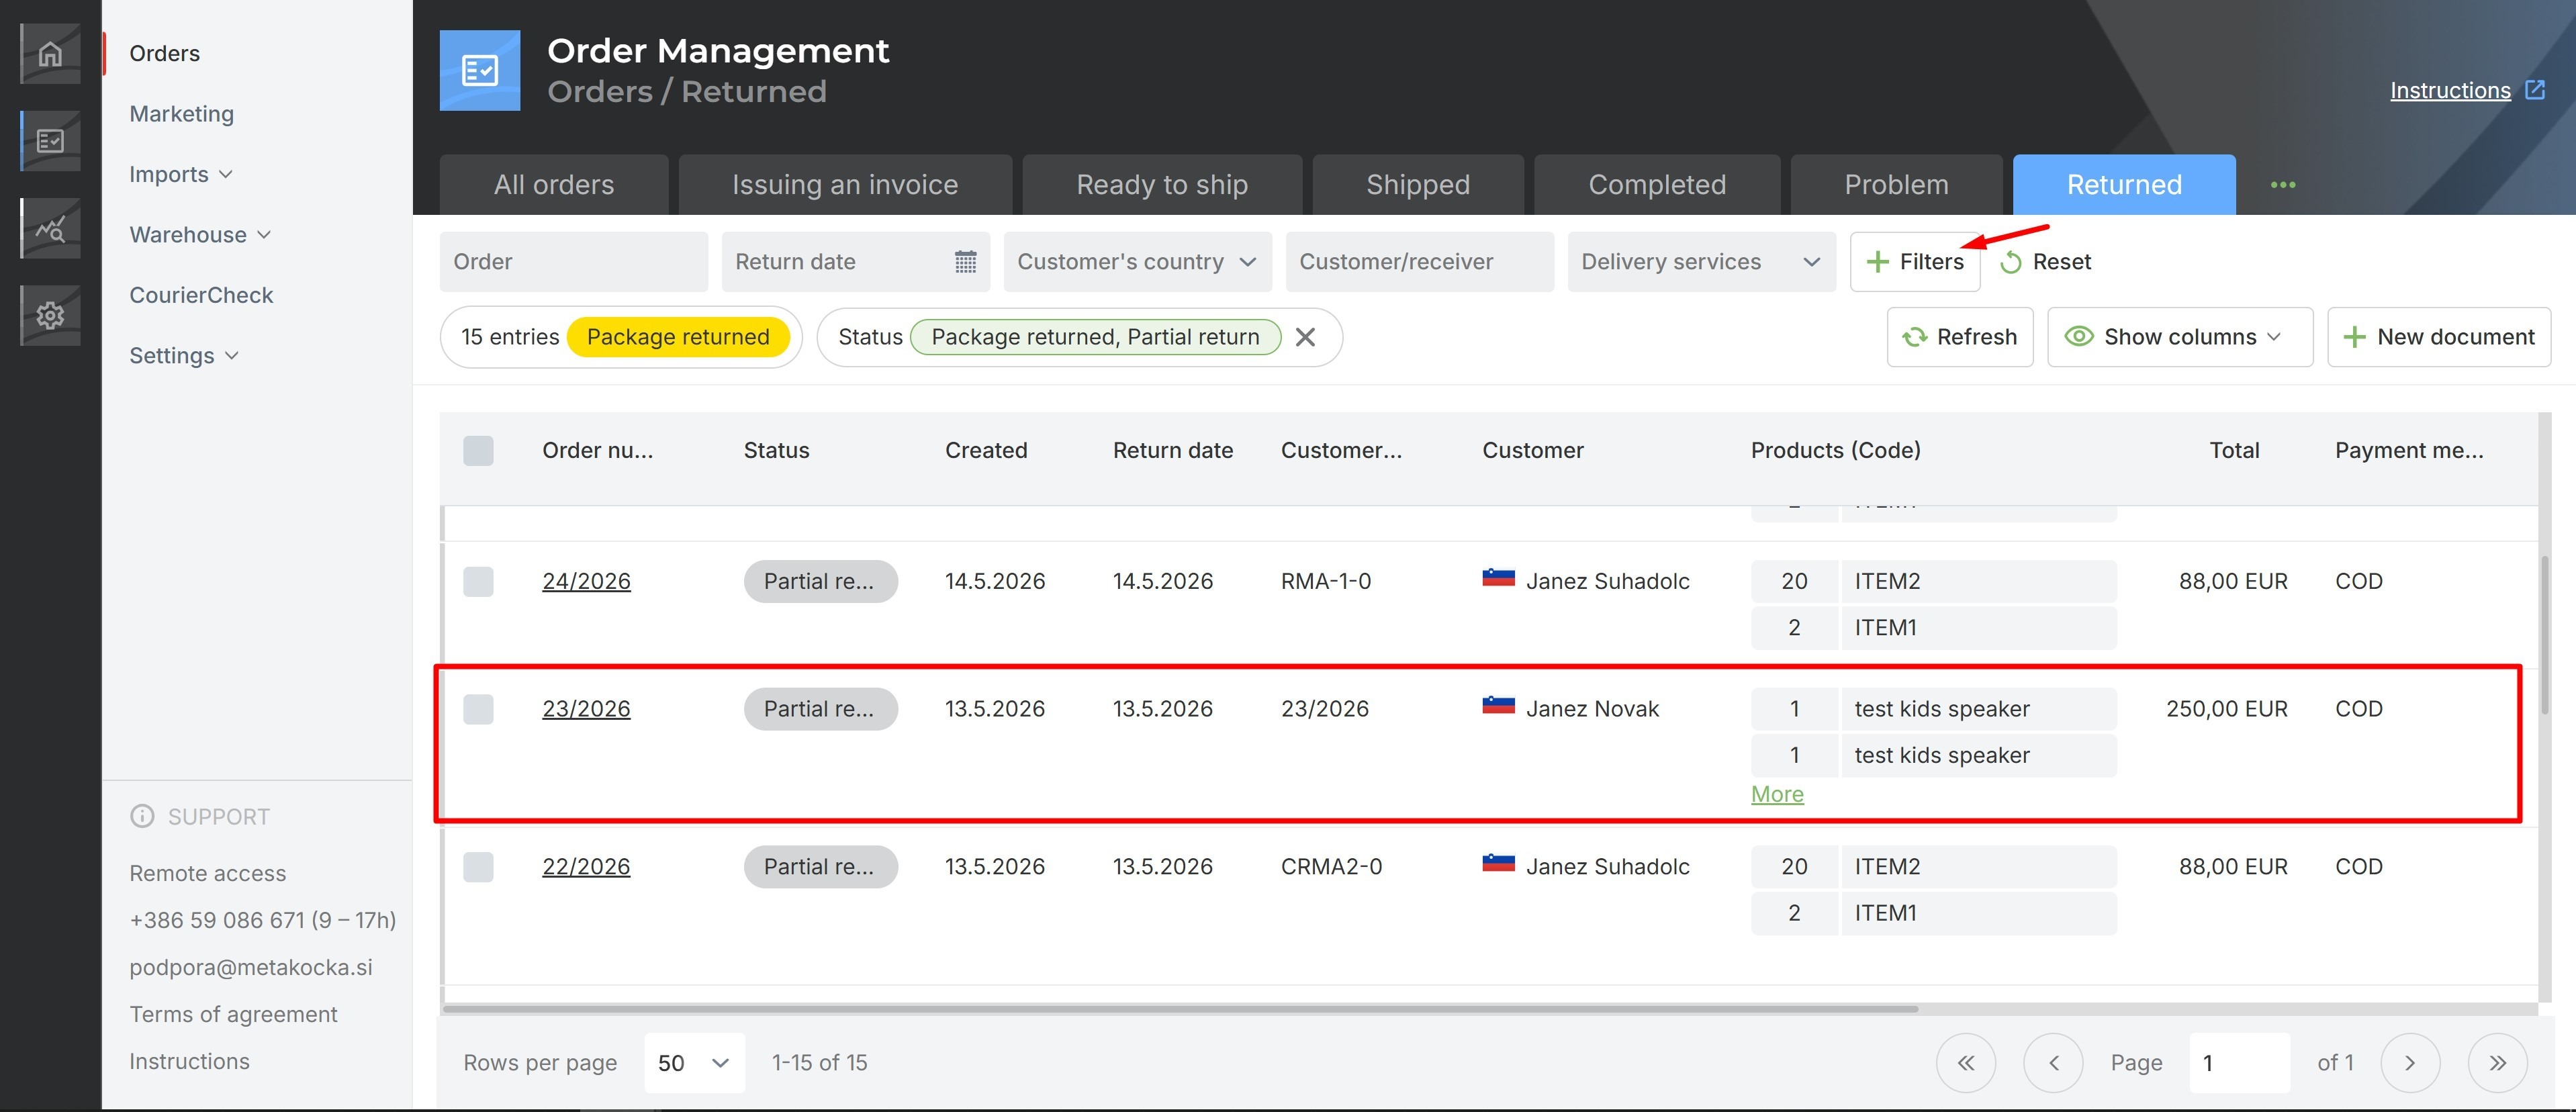Click the Order Management header icon

480,70
